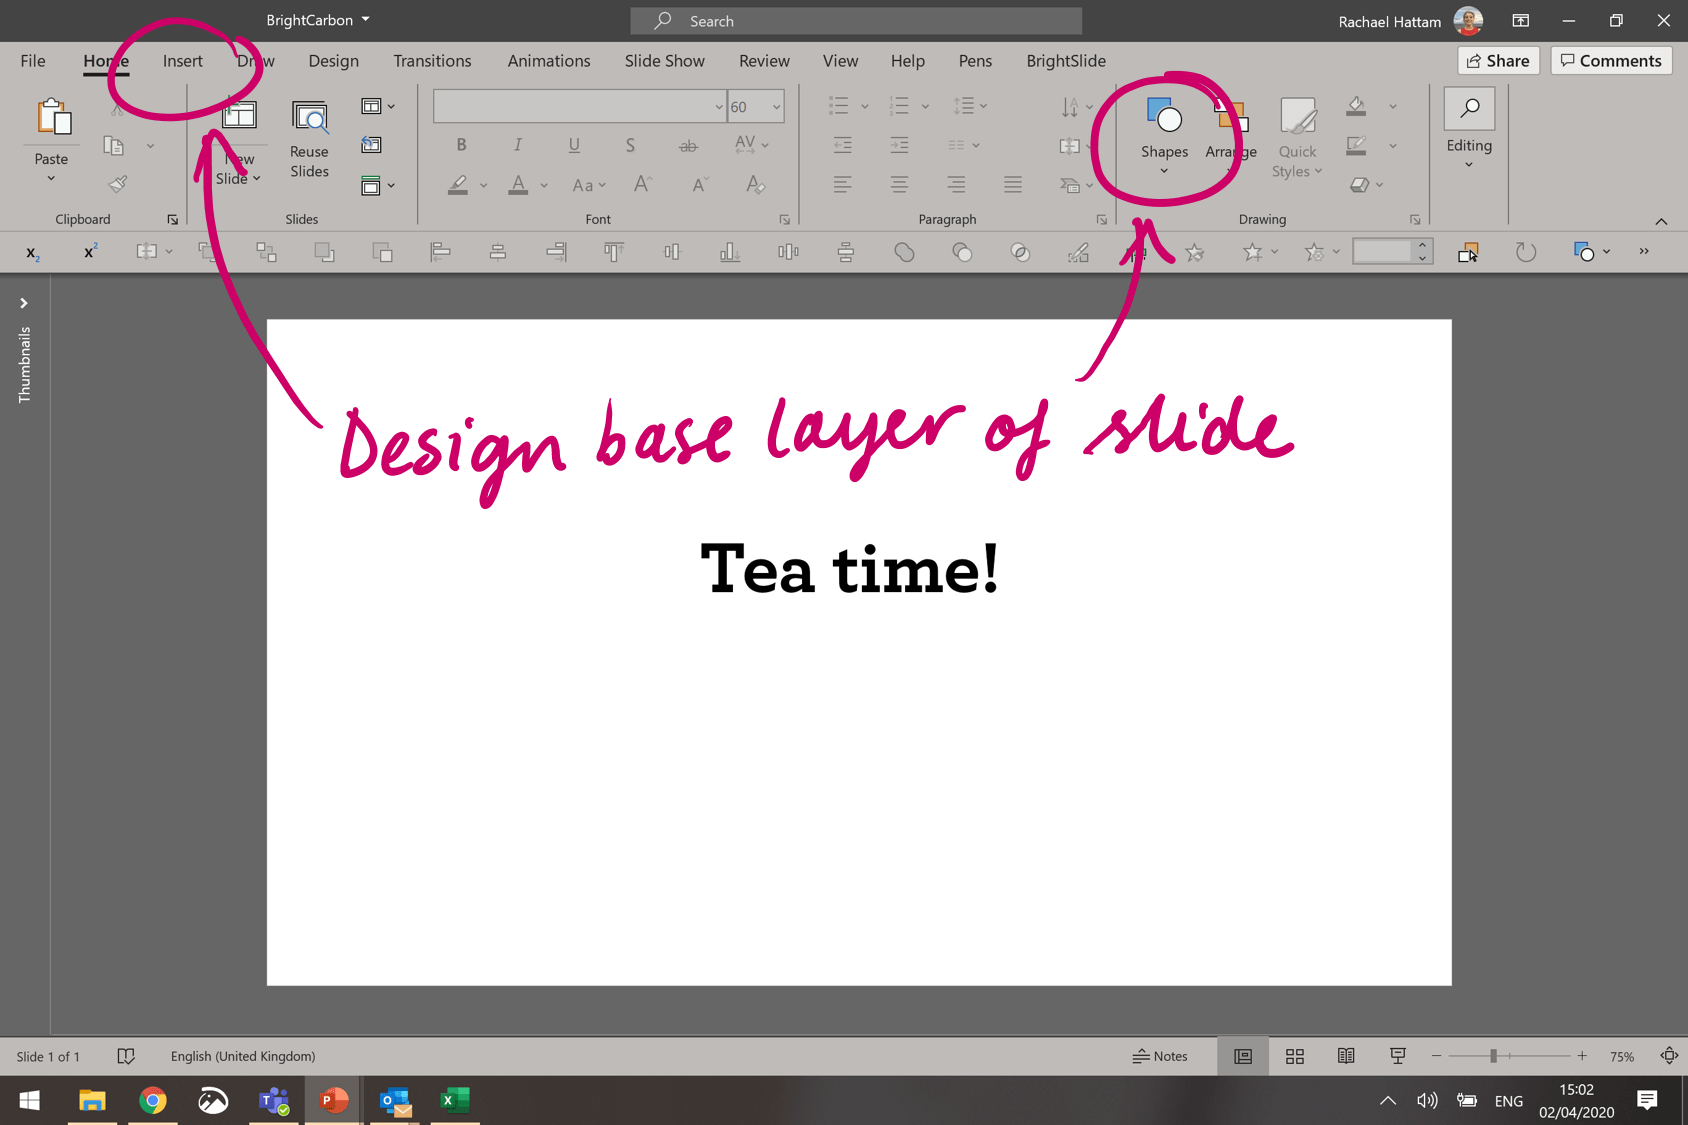Click in the Search box

(856, 21)
